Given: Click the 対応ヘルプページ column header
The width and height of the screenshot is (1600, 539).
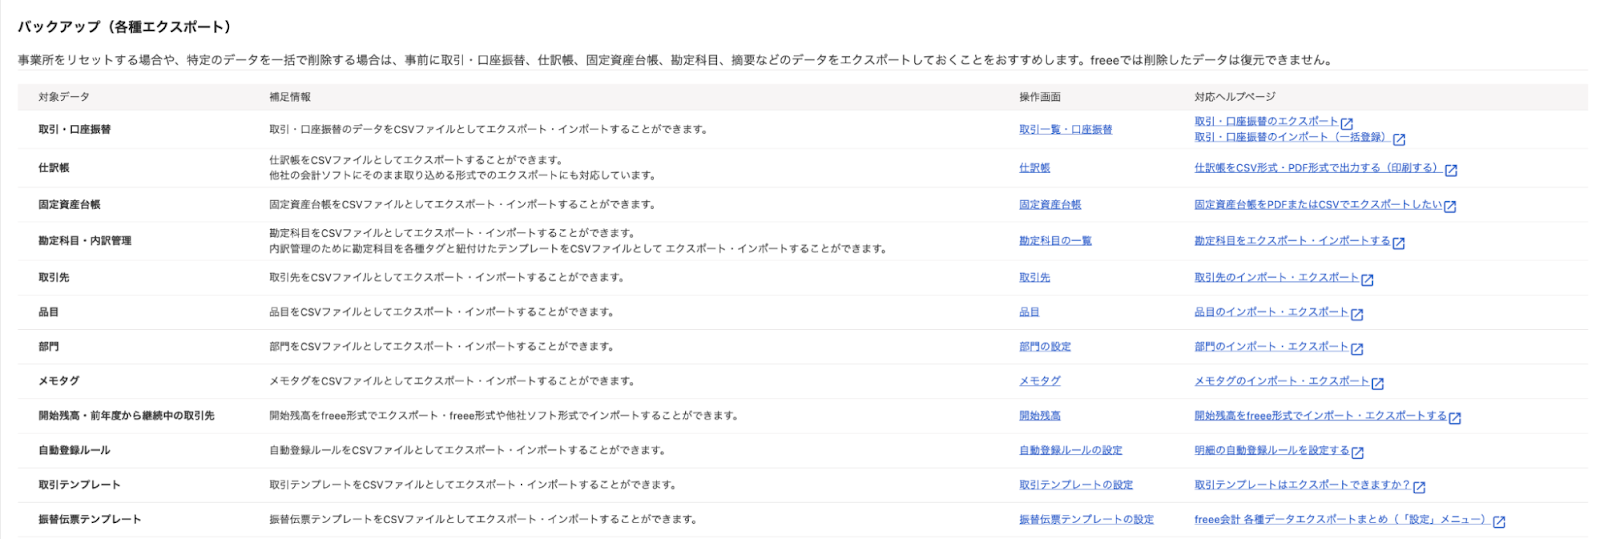Looking at the screenshot, I should pos(1235,97).
